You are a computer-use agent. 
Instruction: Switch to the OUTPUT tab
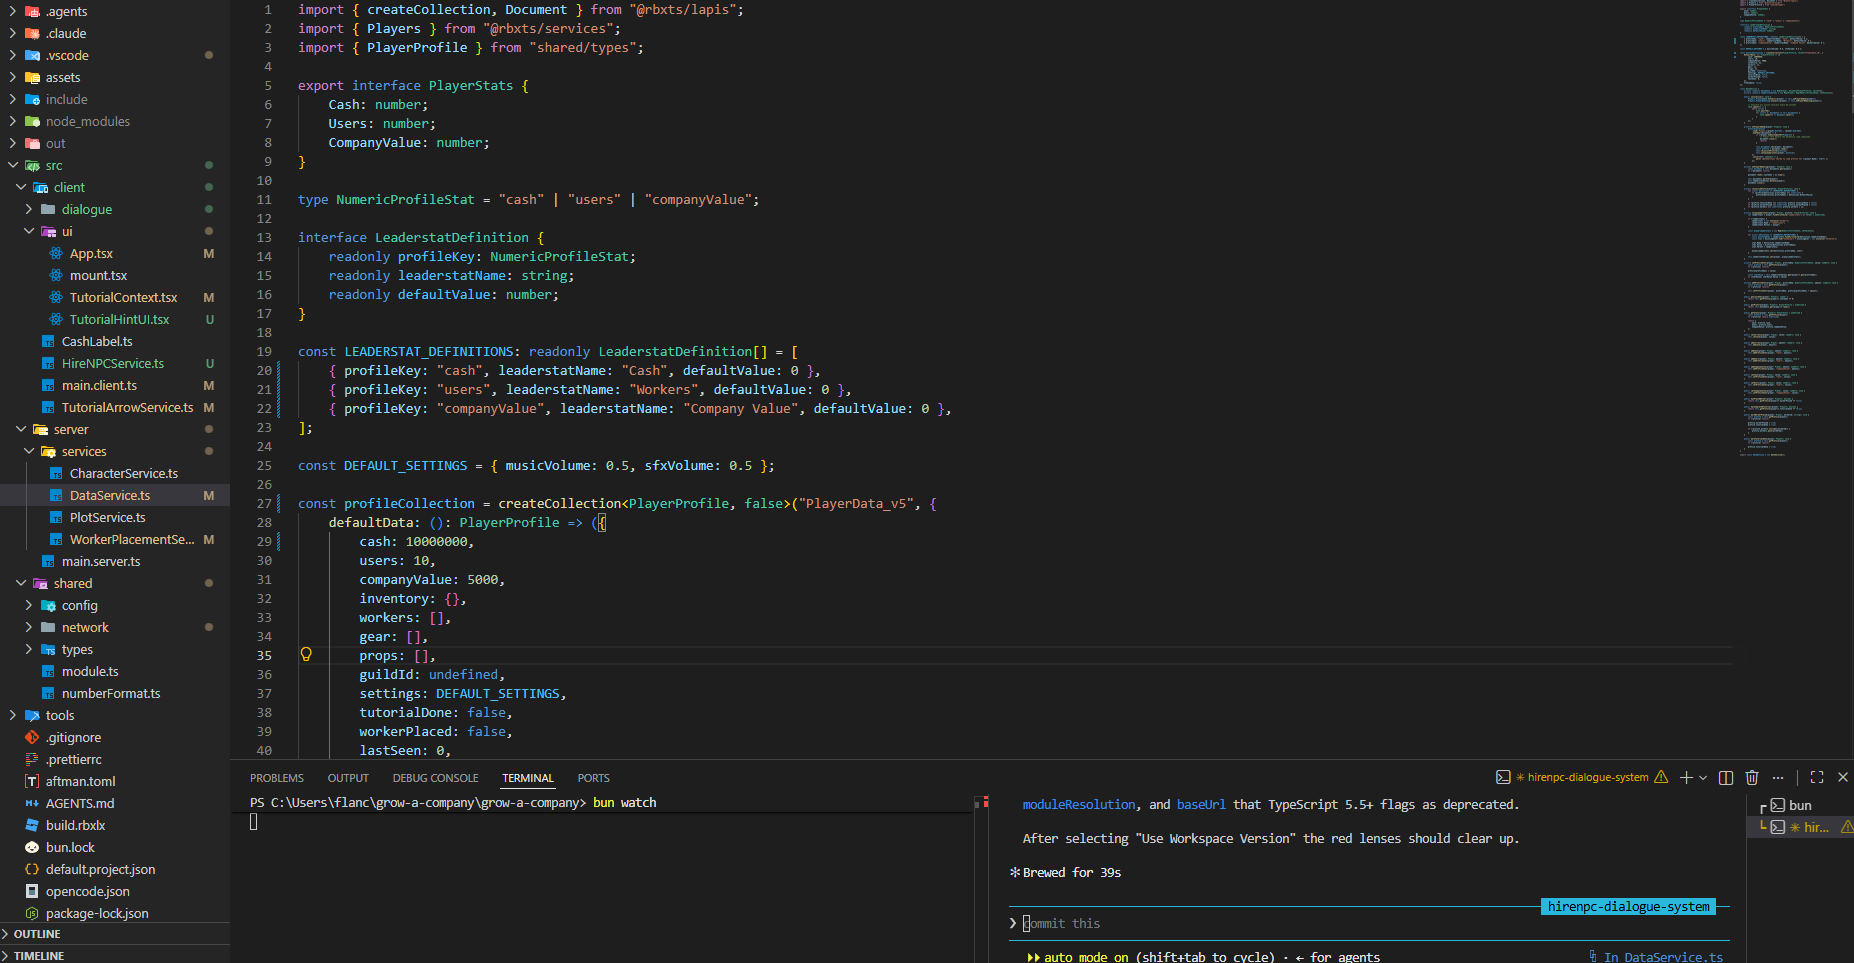(348, 778)
